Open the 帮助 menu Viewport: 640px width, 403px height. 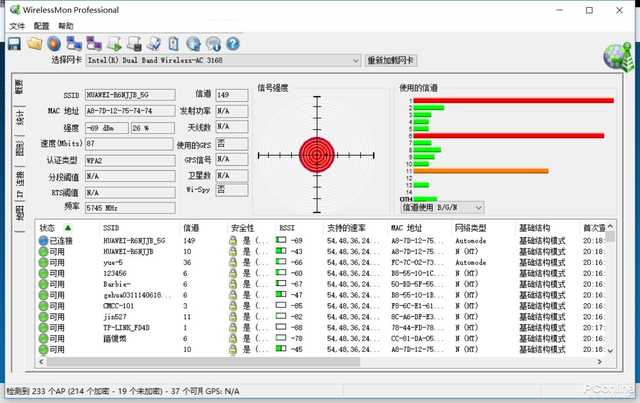coord(66,26)
